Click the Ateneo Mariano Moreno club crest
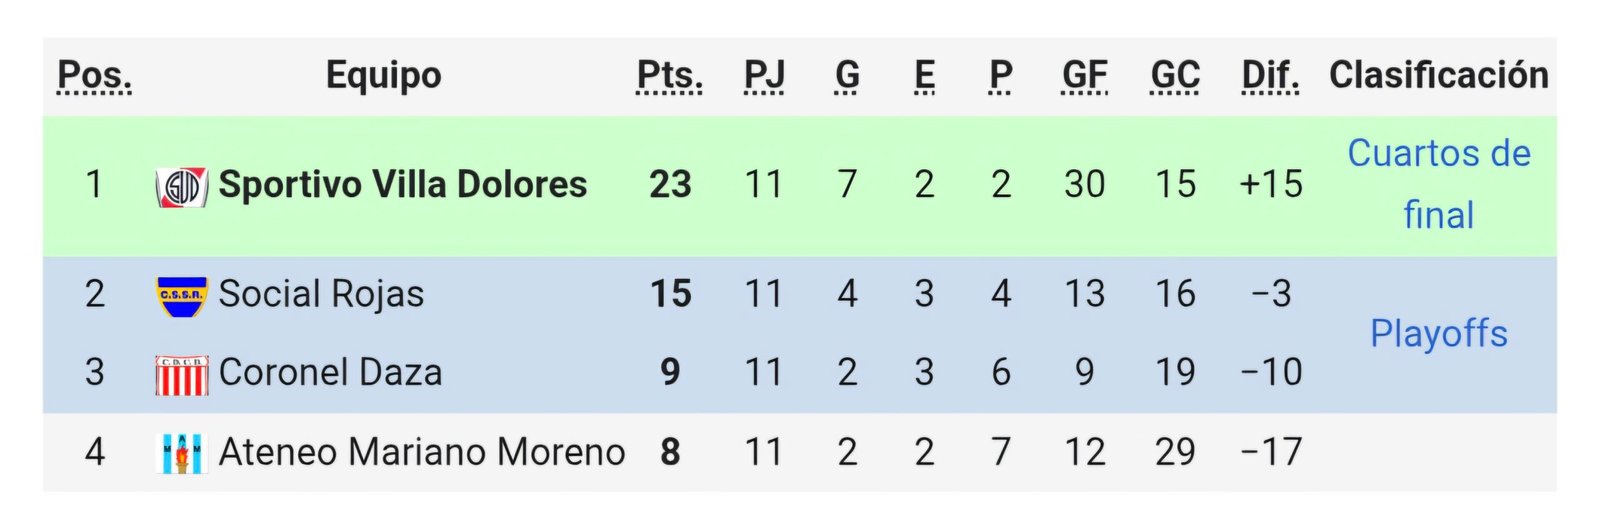1600x513 pixels. point(182,453)
